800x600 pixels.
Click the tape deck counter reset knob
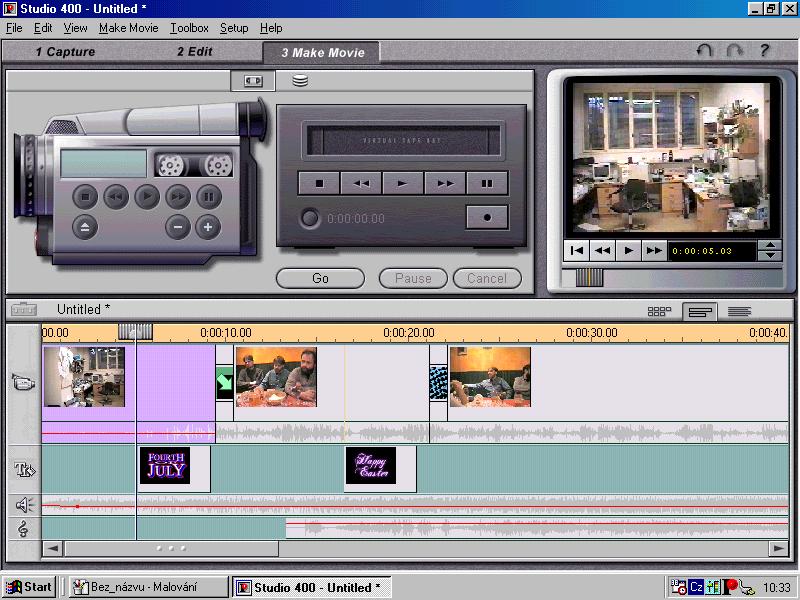[309, 218]
